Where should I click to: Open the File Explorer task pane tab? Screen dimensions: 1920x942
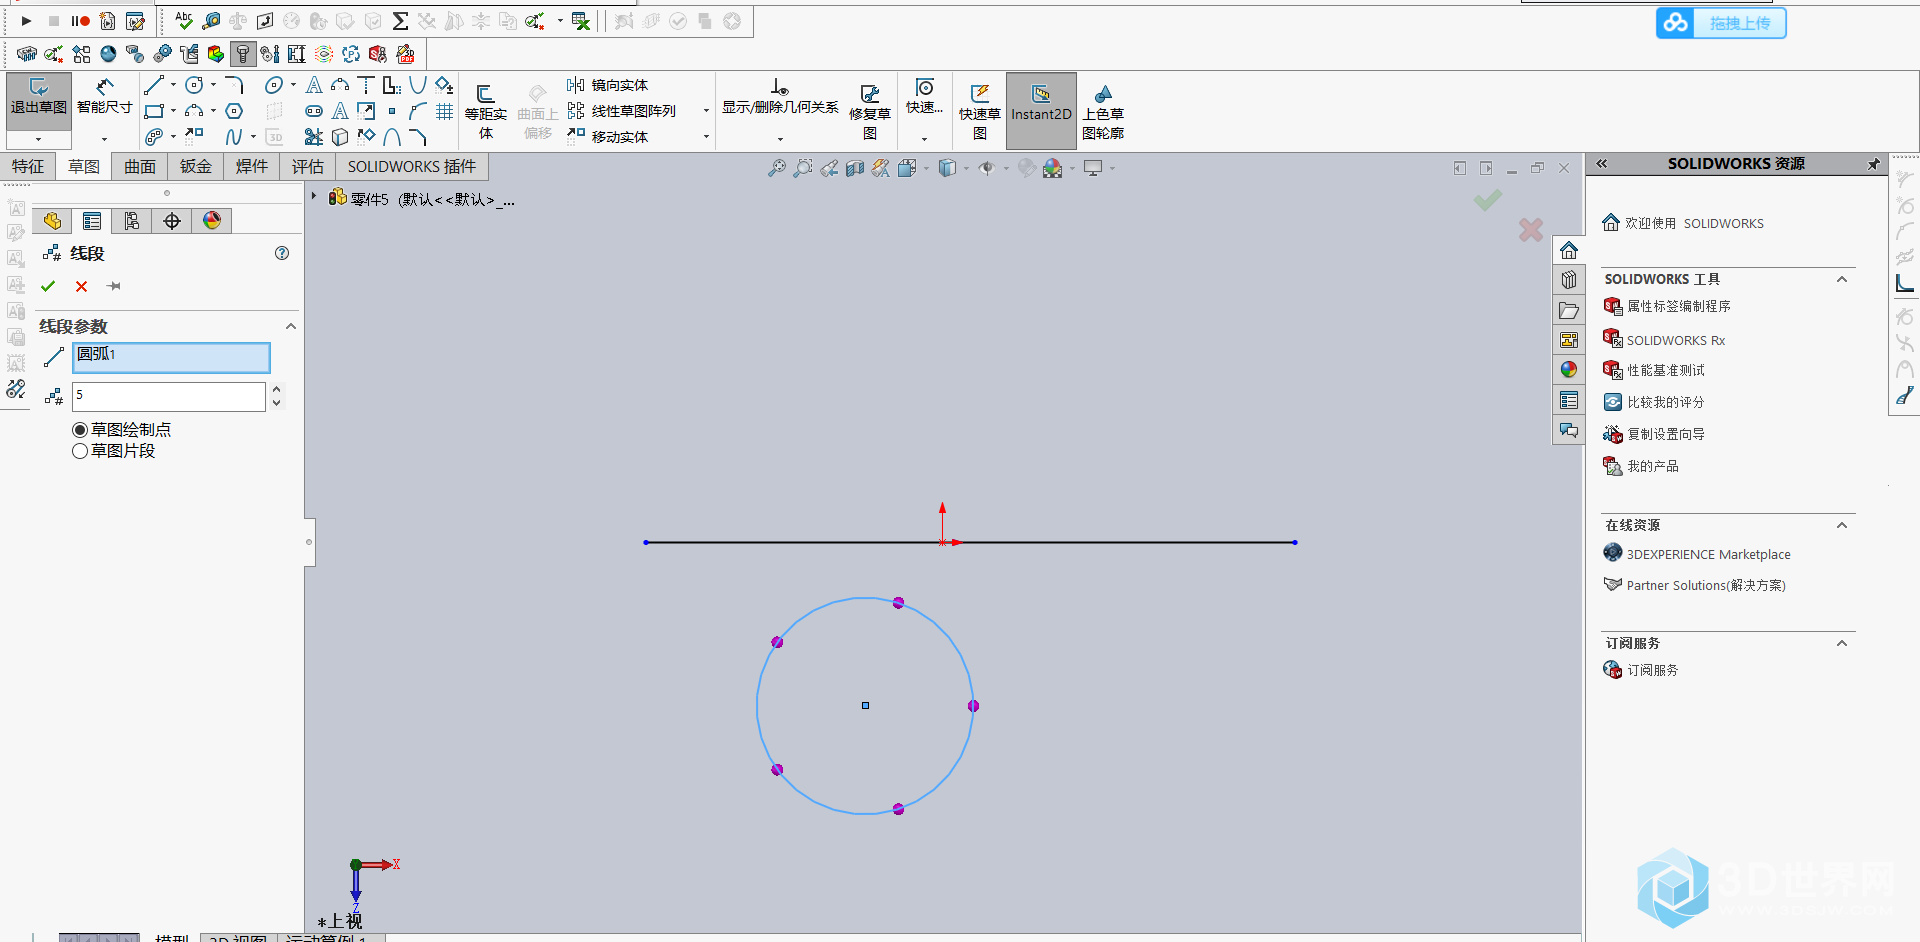(1569, 310)
